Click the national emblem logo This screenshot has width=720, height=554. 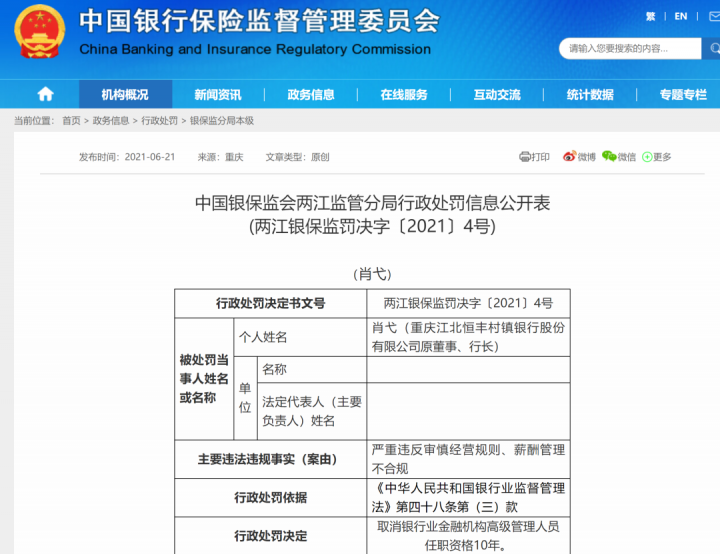click(x=39, y=31)
